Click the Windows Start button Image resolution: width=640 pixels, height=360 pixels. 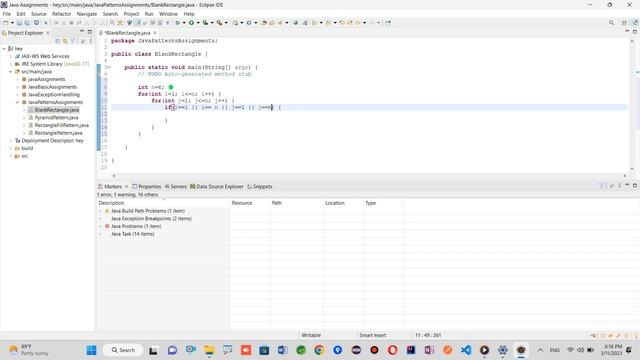(x=91, y=350)
